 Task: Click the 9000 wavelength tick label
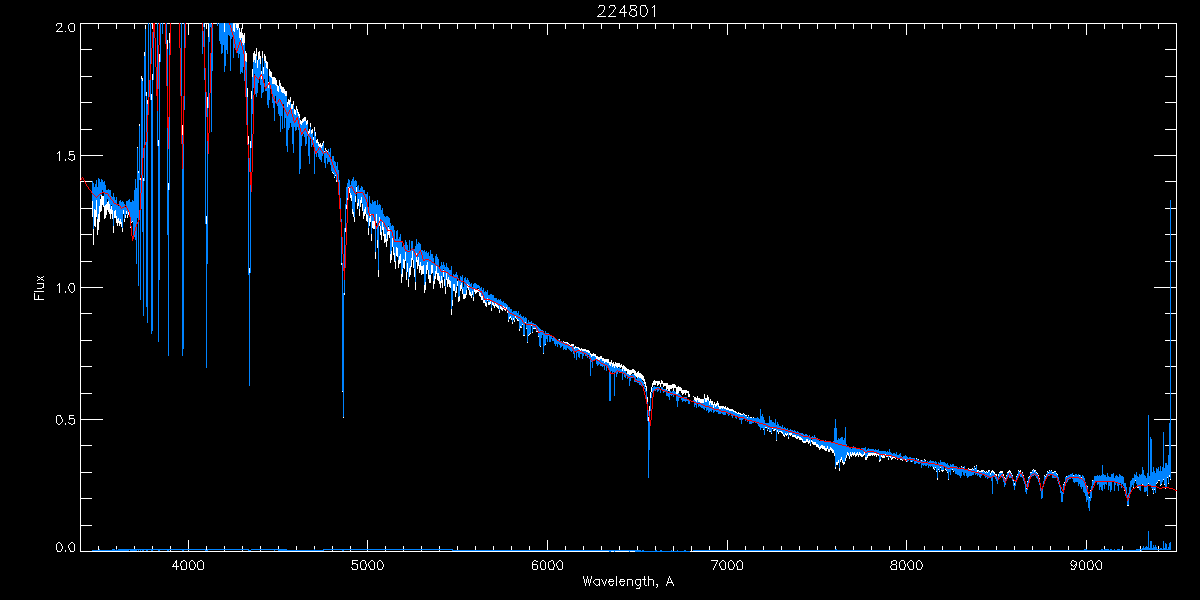click(1086, 565)
